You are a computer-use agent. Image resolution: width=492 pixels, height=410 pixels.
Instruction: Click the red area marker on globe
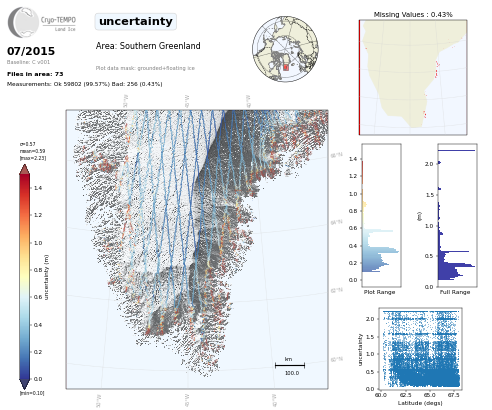pos(286,67)
